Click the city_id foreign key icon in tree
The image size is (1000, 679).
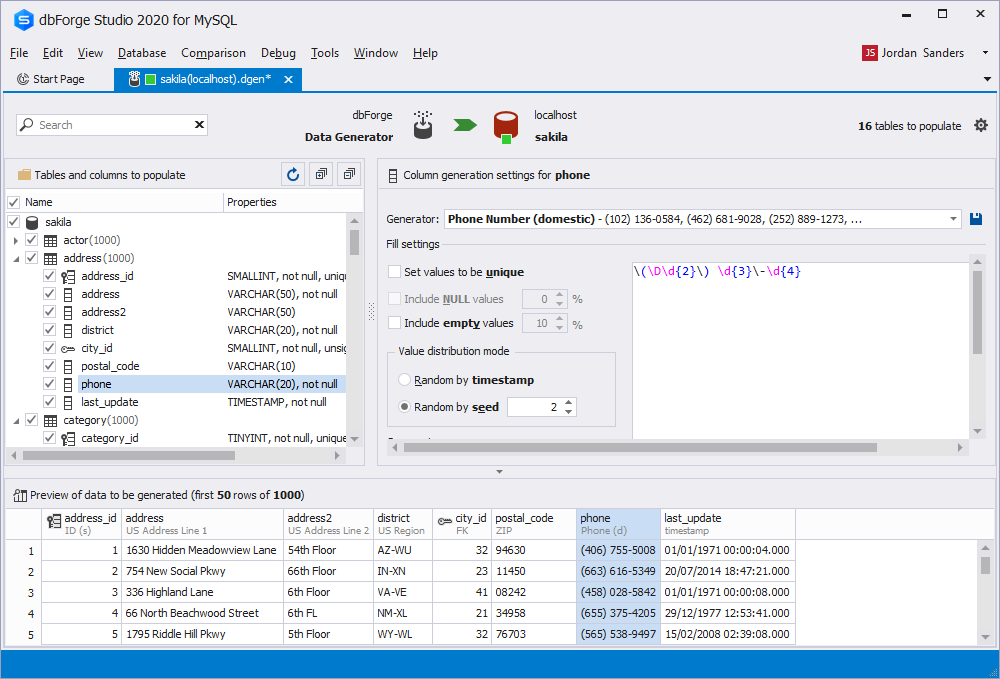(68, 348)
